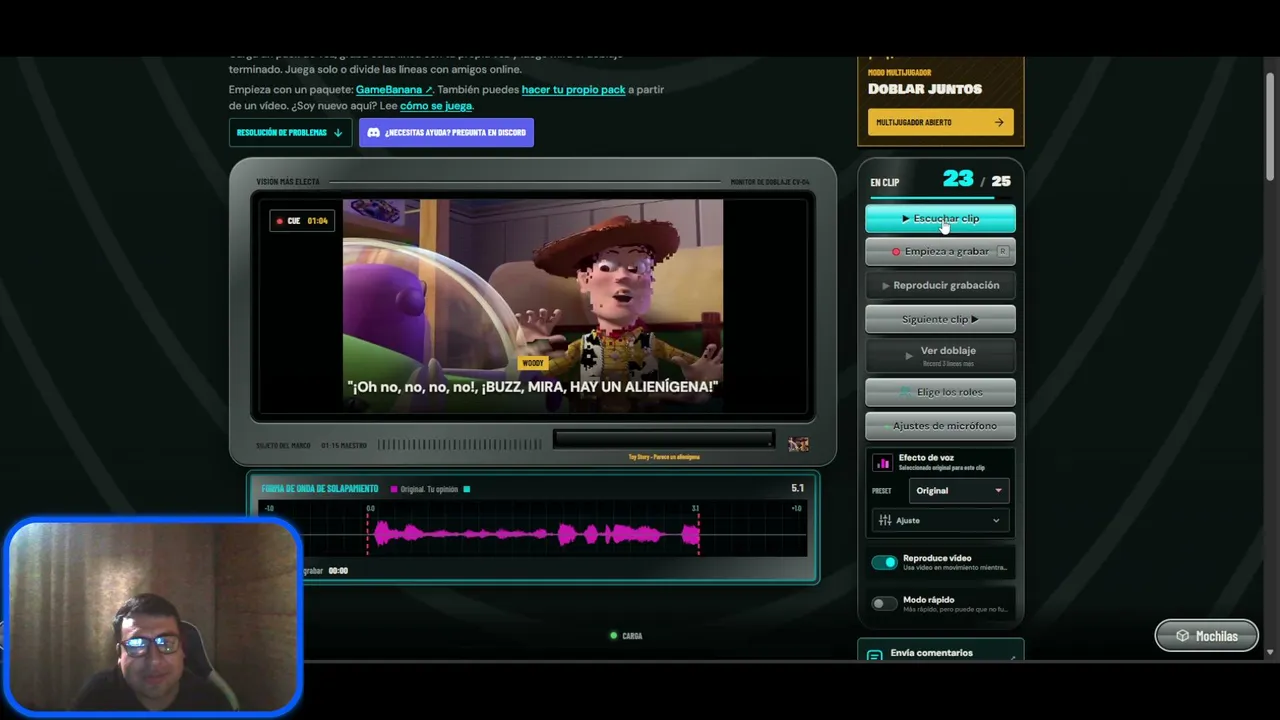Open the Original preset dropdown
Viewport: 1280px width, 720px height.
(x=958, y=490)
